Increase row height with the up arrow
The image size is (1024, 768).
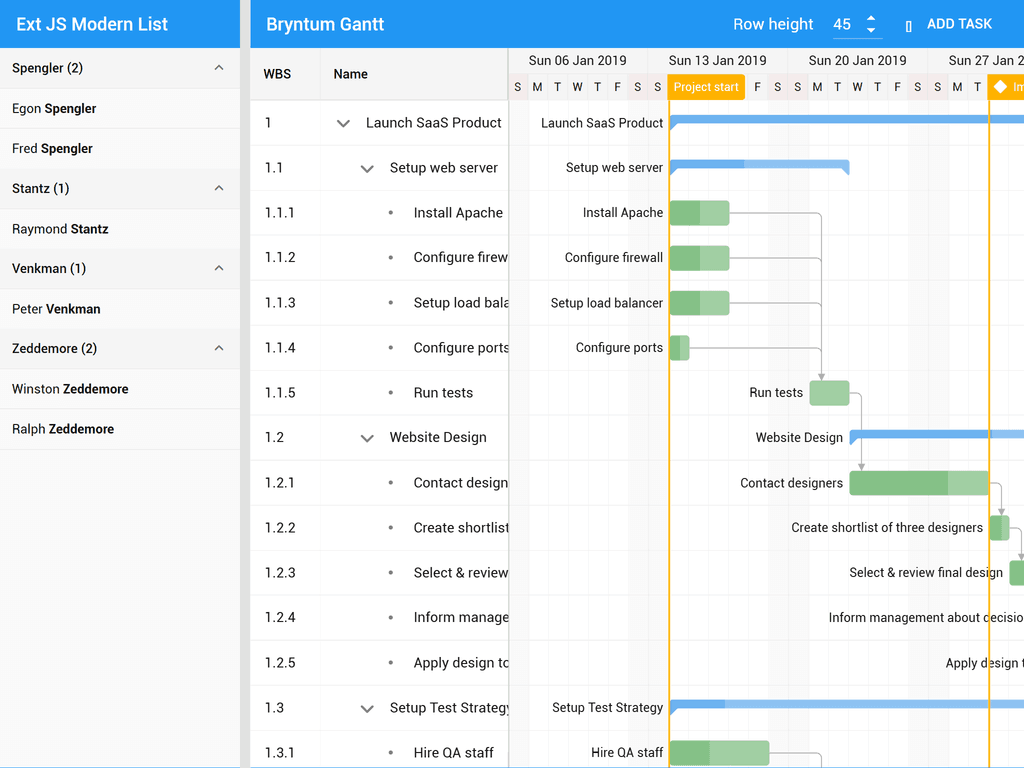[872, 18]
